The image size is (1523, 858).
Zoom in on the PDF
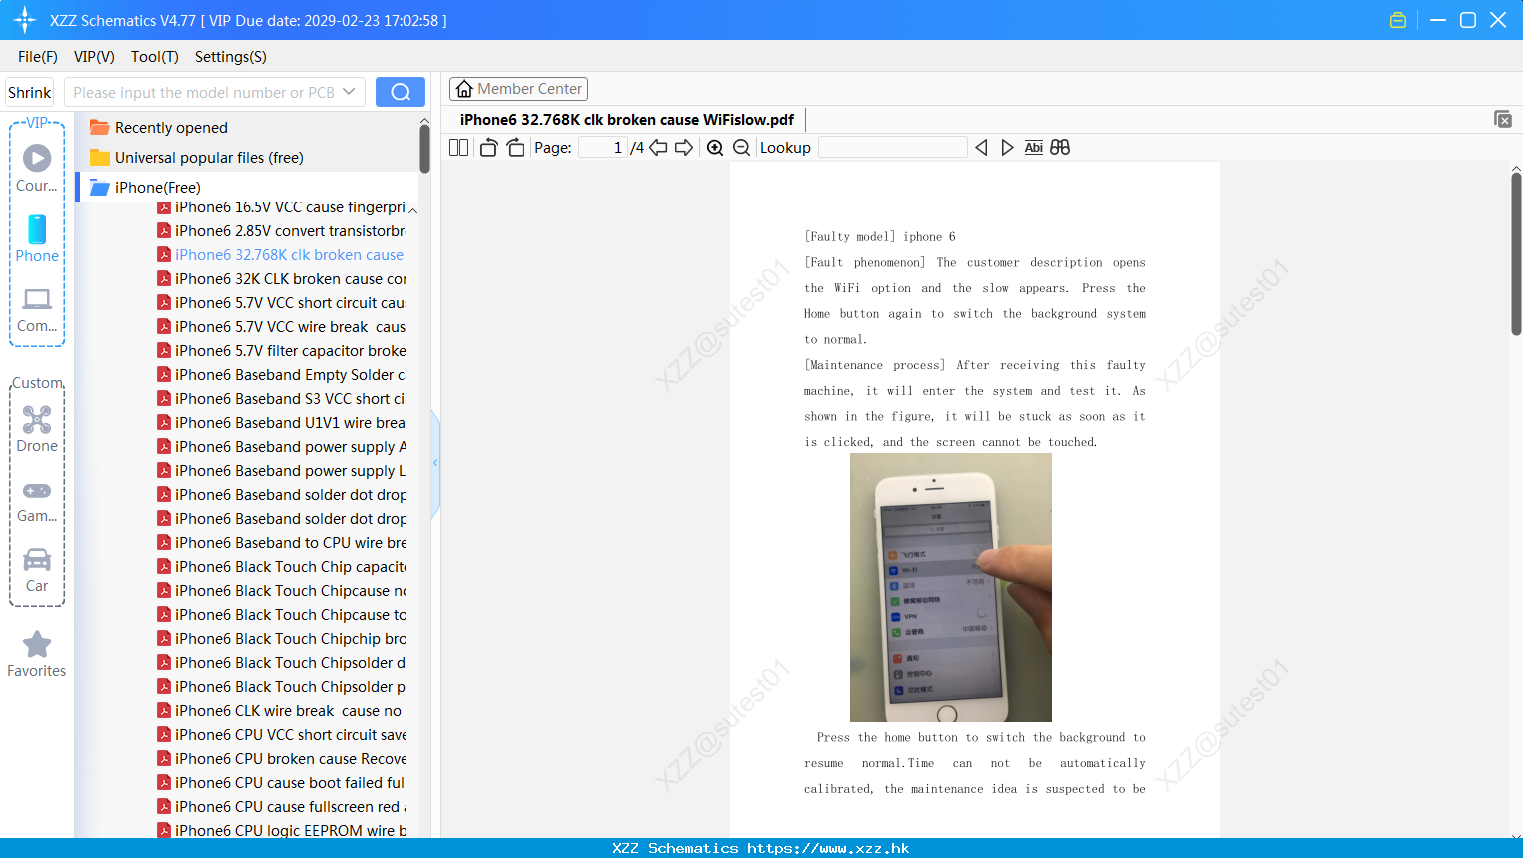pyautogui.click(x=715, y=148)
